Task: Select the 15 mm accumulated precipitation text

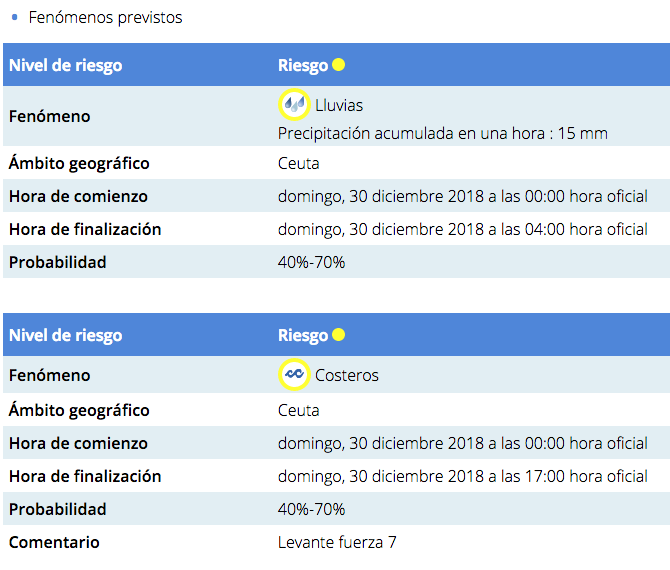Action: pyautogui.click(x=442, y=133)
